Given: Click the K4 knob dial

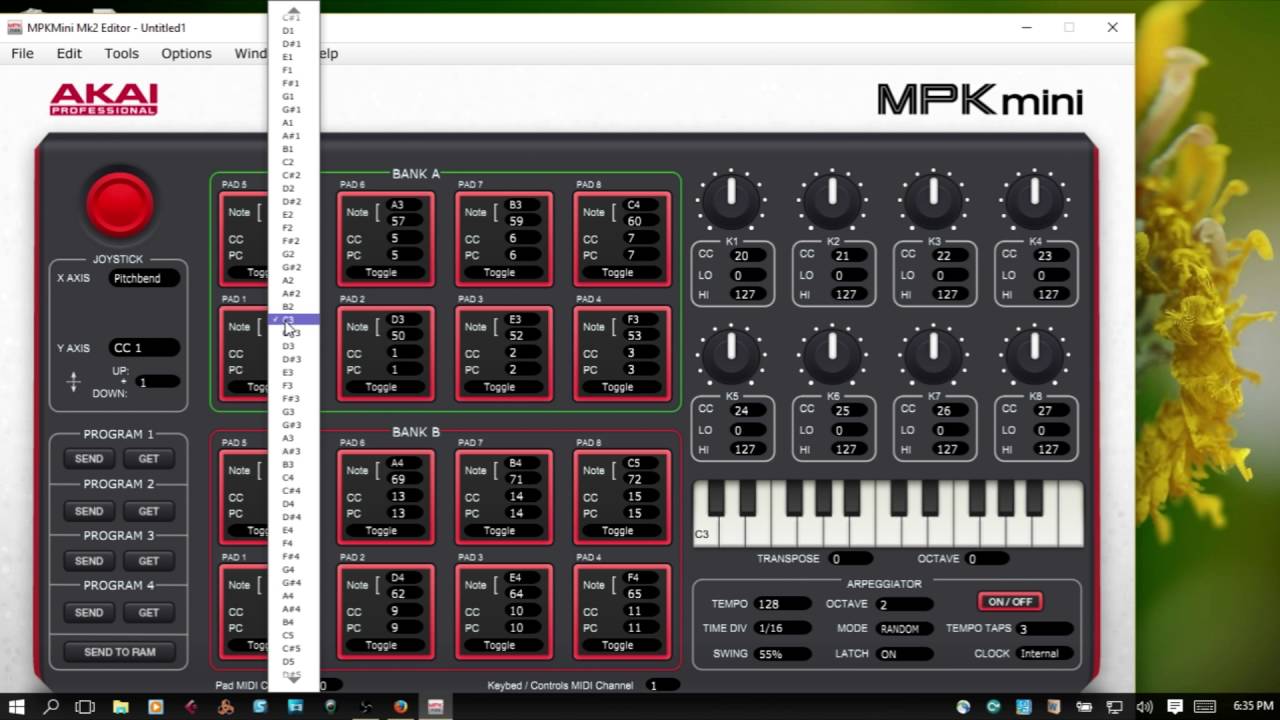Looking at the screenshot, I should [1035, 199].
